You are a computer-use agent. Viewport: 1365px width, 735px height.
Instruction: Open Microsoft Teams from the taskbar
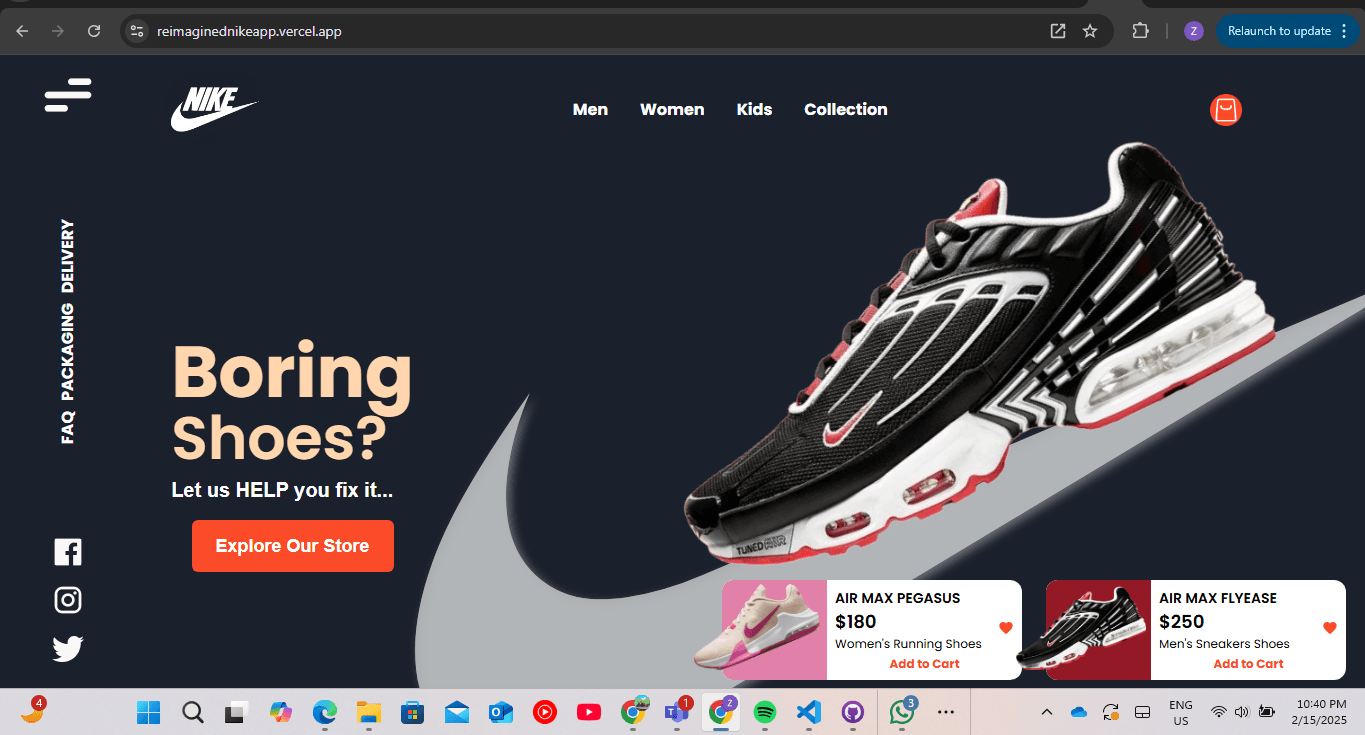(677, 712)
